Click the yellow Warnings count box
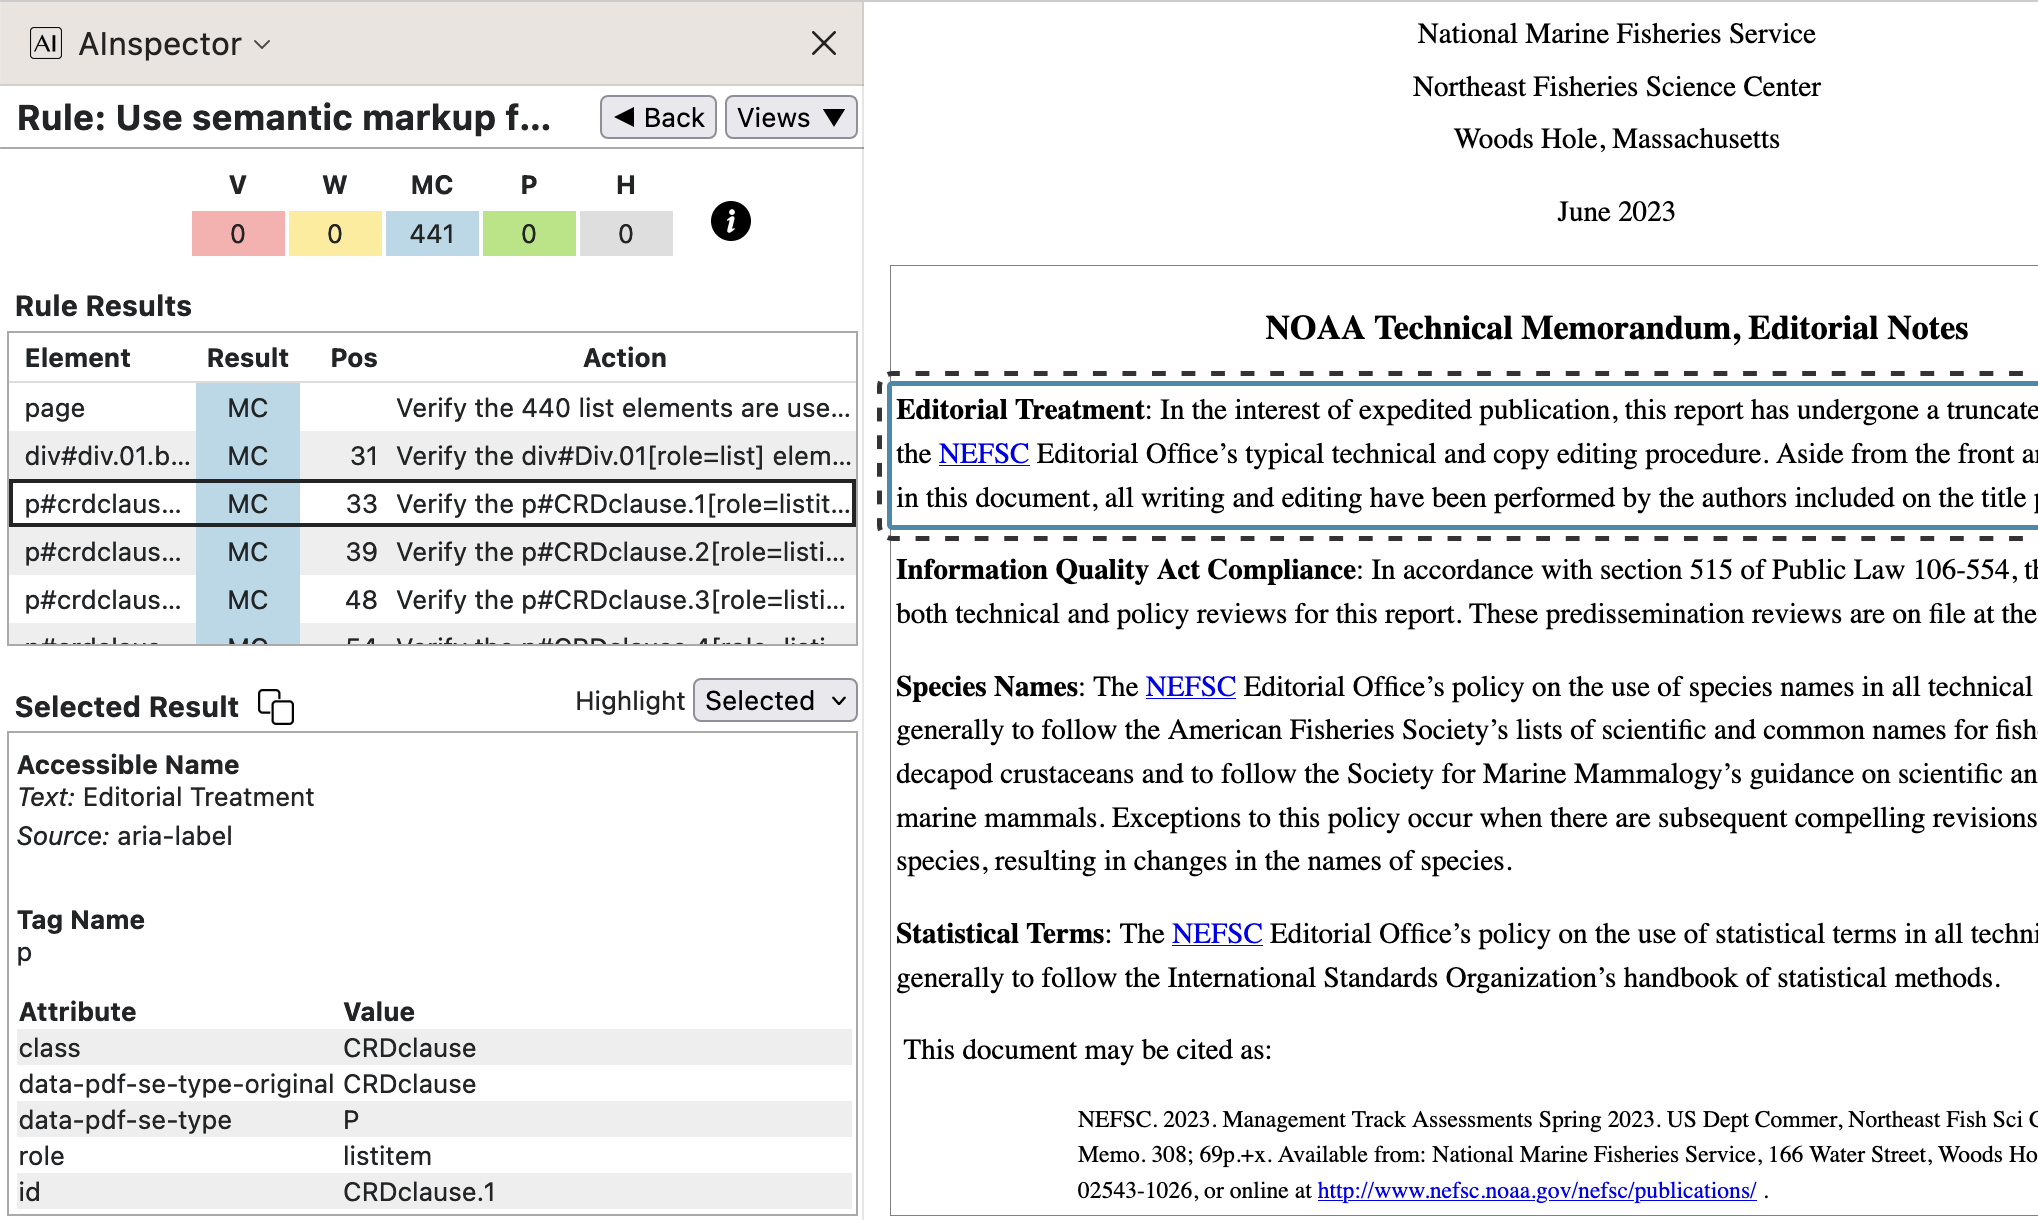Image resolution: width=2038 pixels, height=1220 pixels. click(334, 234)
